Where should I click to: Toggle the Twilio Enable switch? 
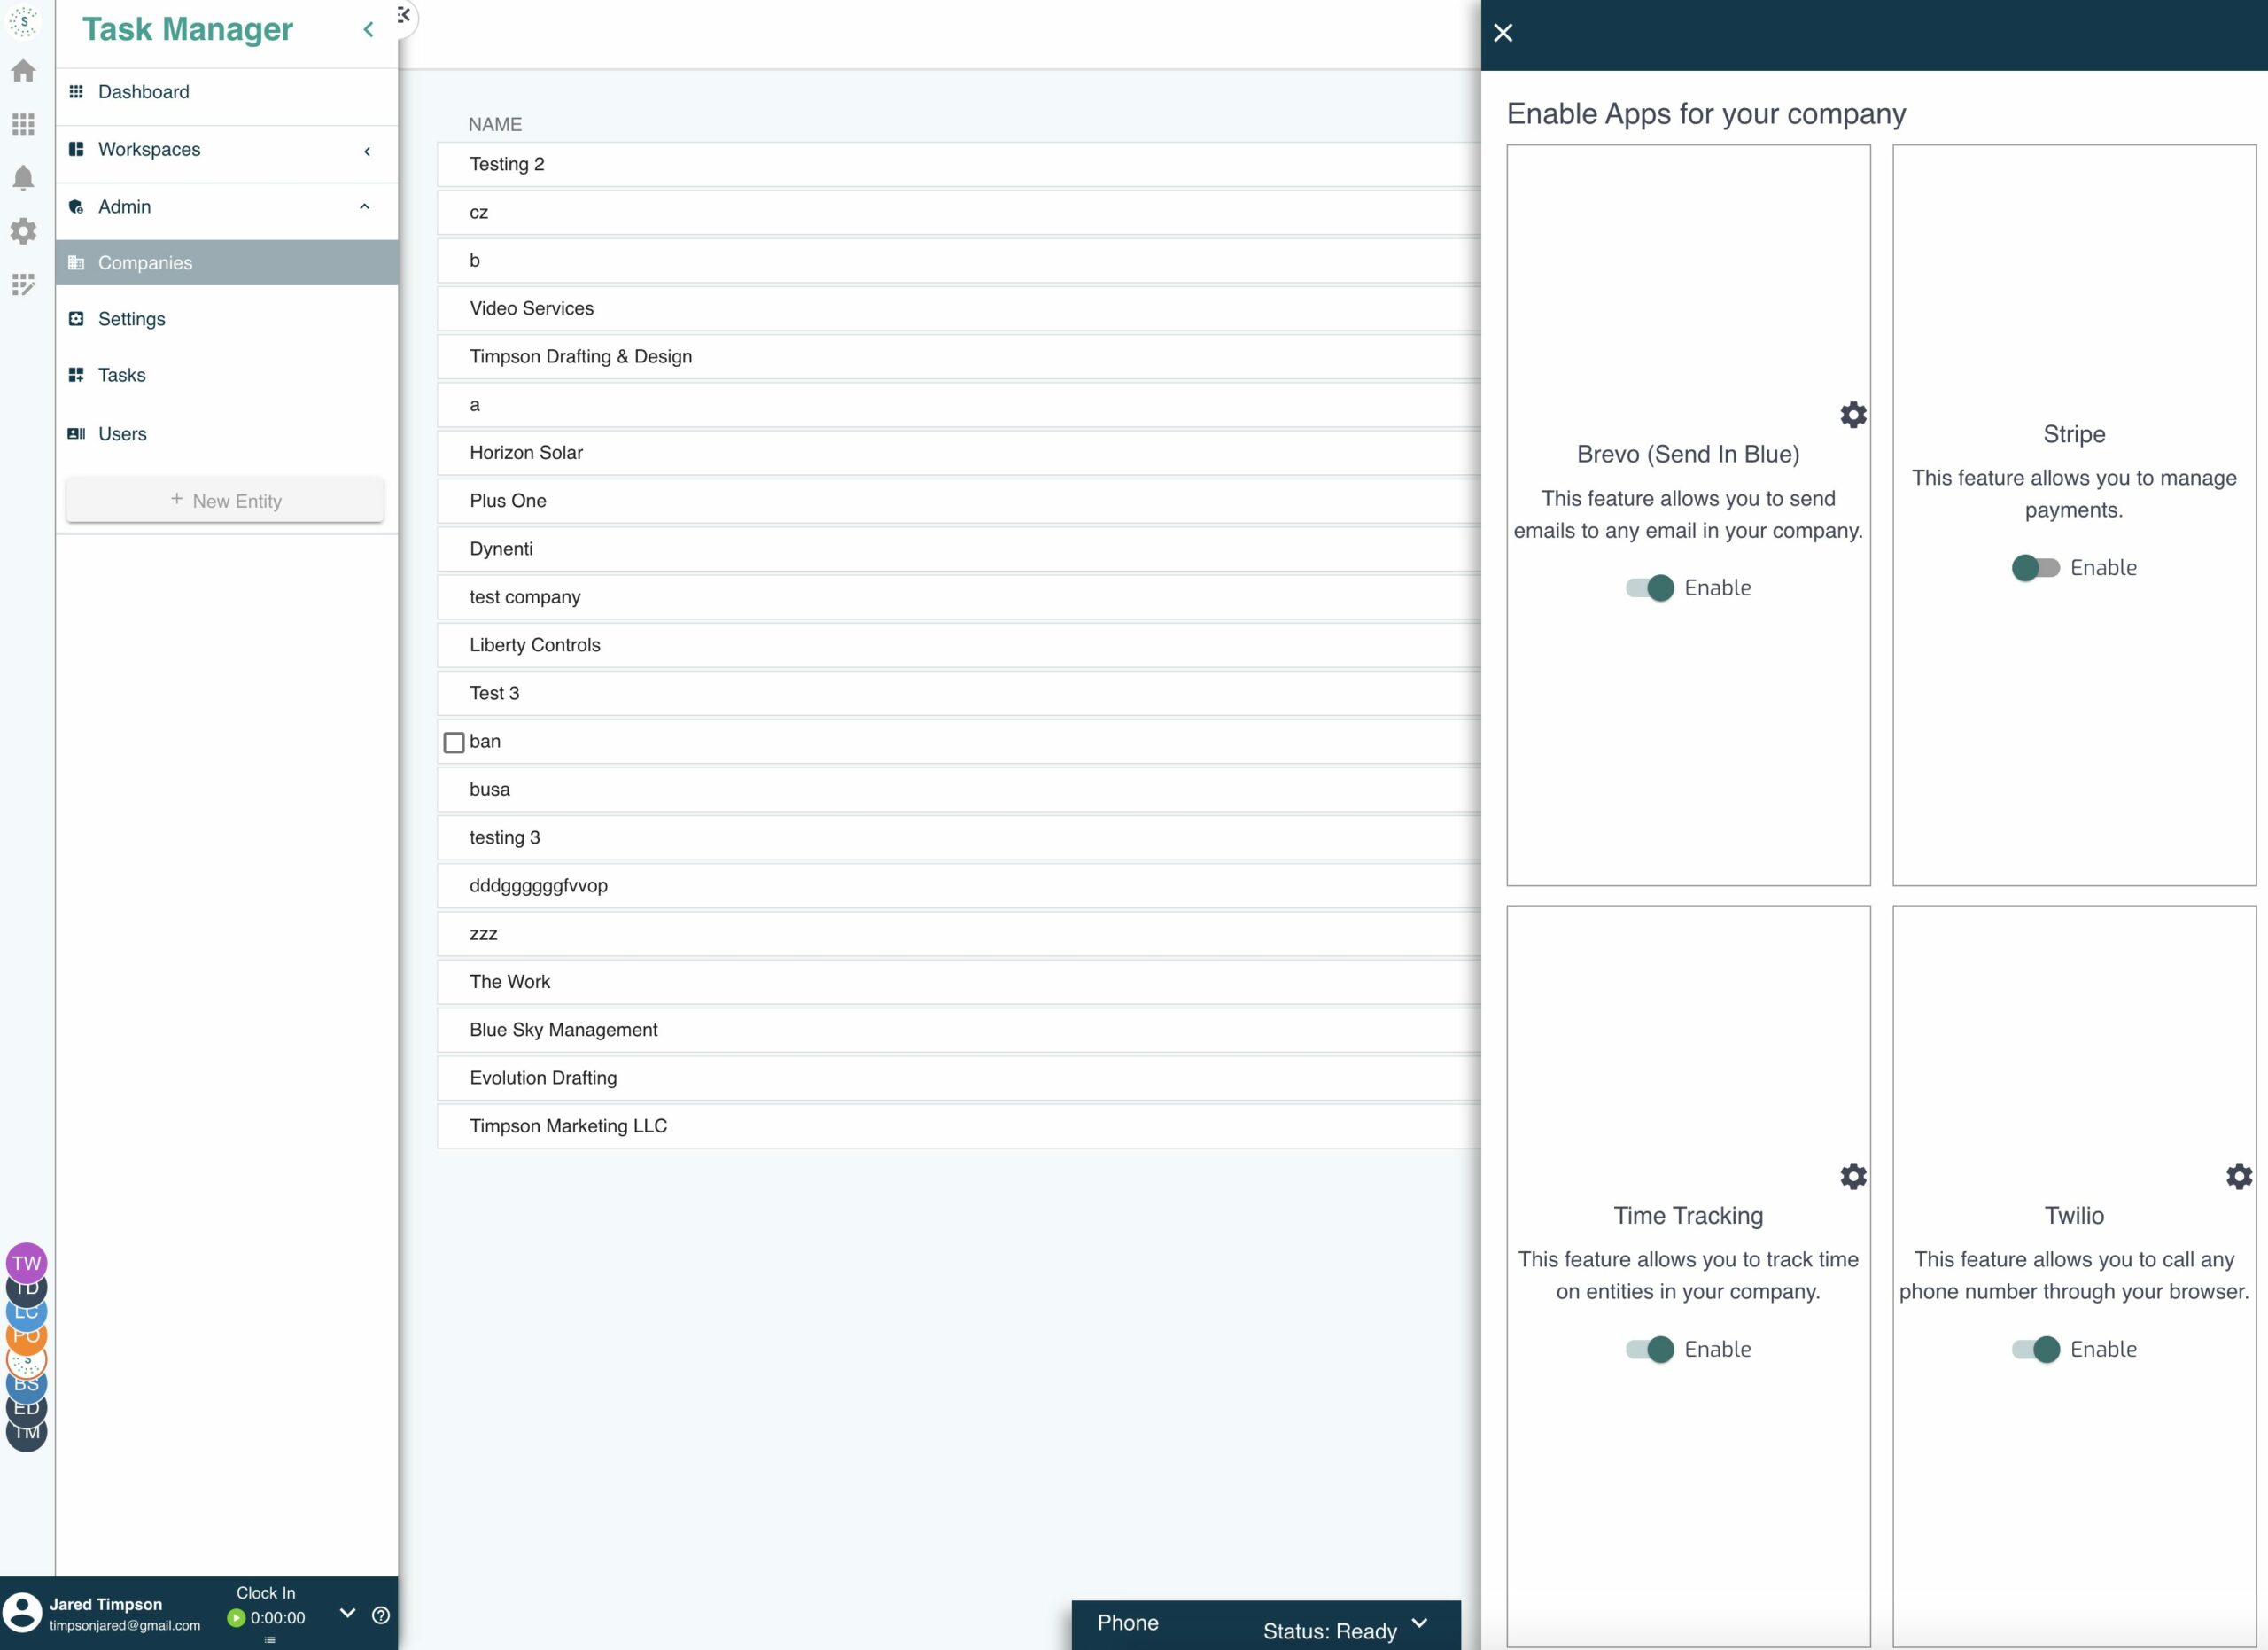point(2035,1349)
